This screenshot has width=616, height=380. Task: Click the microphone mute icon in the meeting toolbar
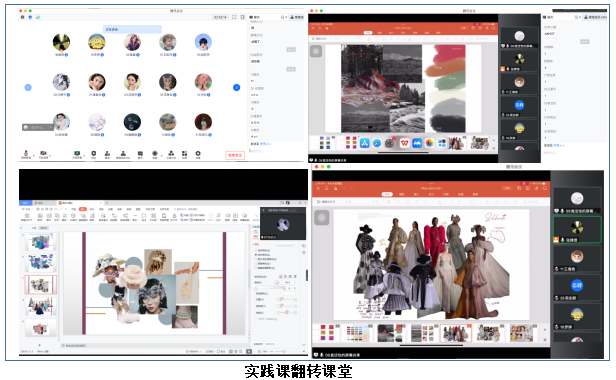[26, 153]
